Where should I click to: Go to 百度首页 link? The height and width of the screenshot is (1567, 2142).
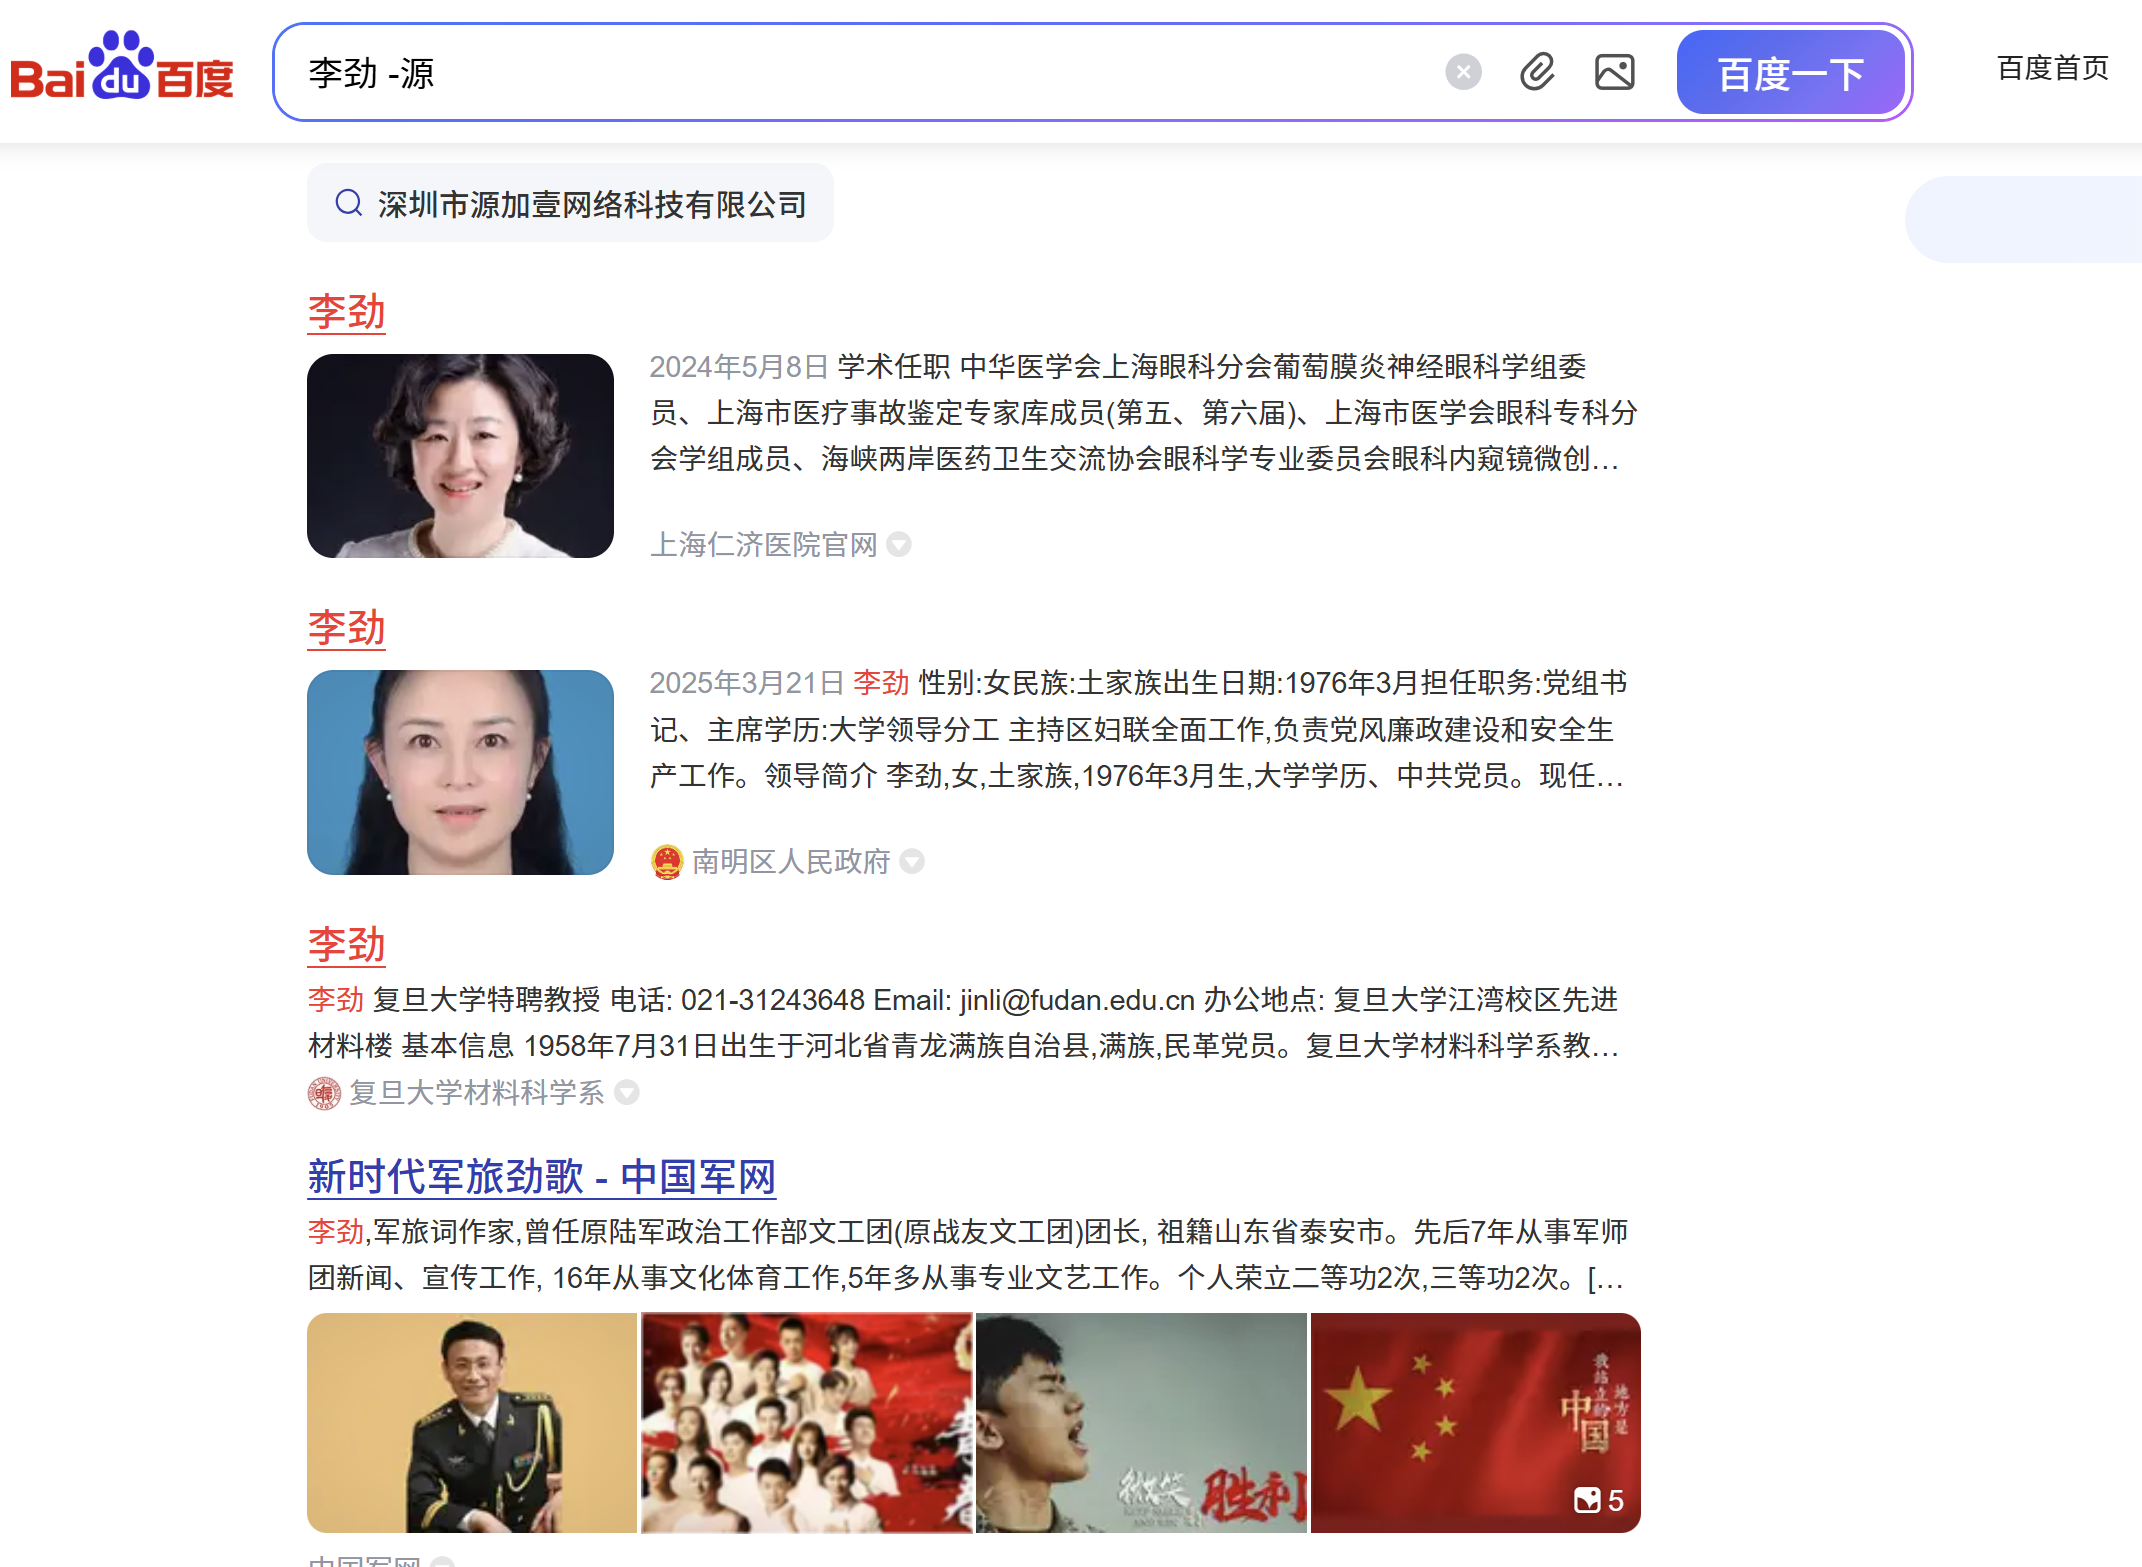click(x=2052, y=68)
